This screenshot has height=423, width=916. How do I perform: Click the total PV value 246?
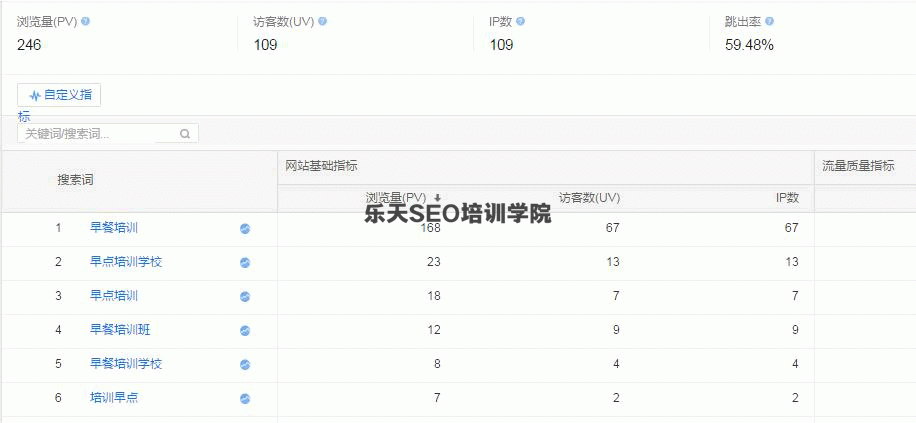[29, 45]
